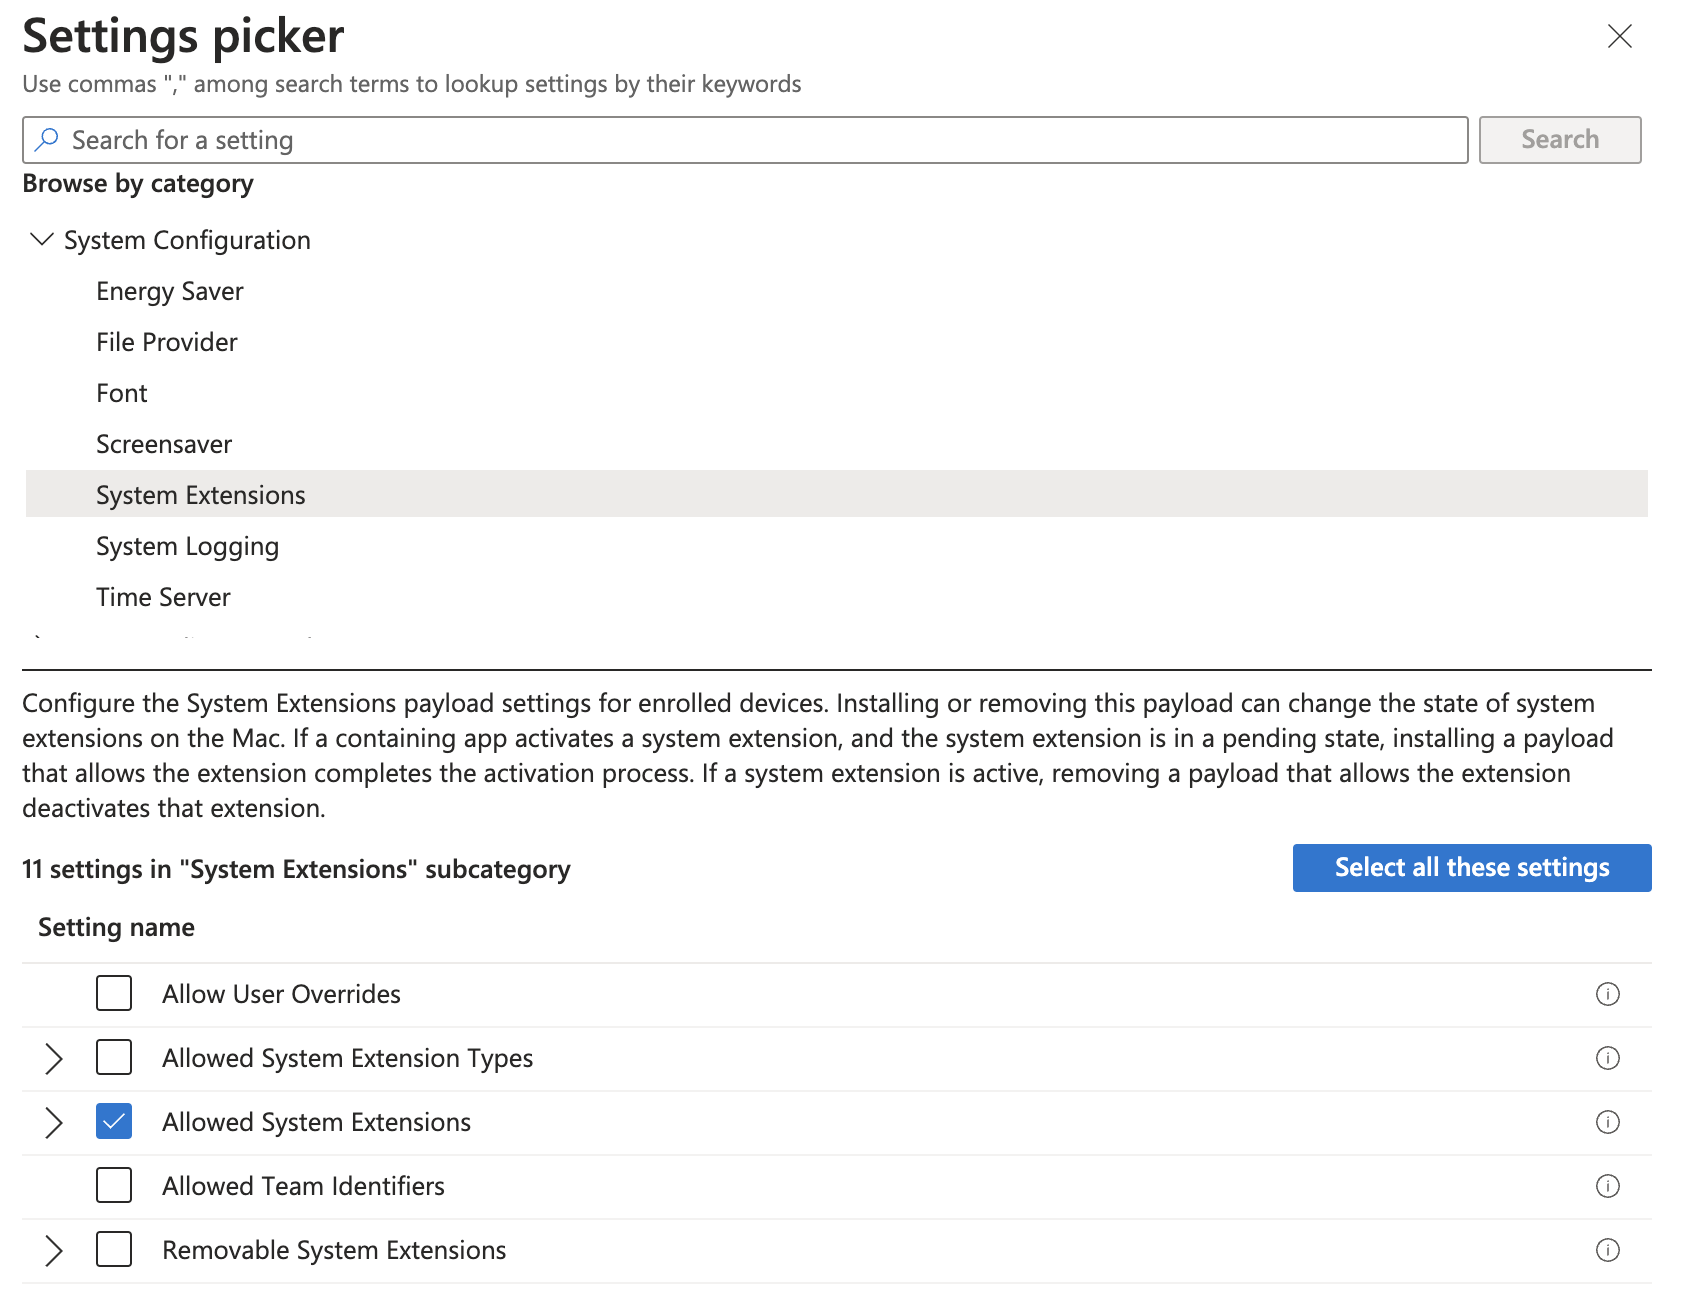Open the Energy Saver subcategory
This screenshot has width=1682, height=1308.
170,292
